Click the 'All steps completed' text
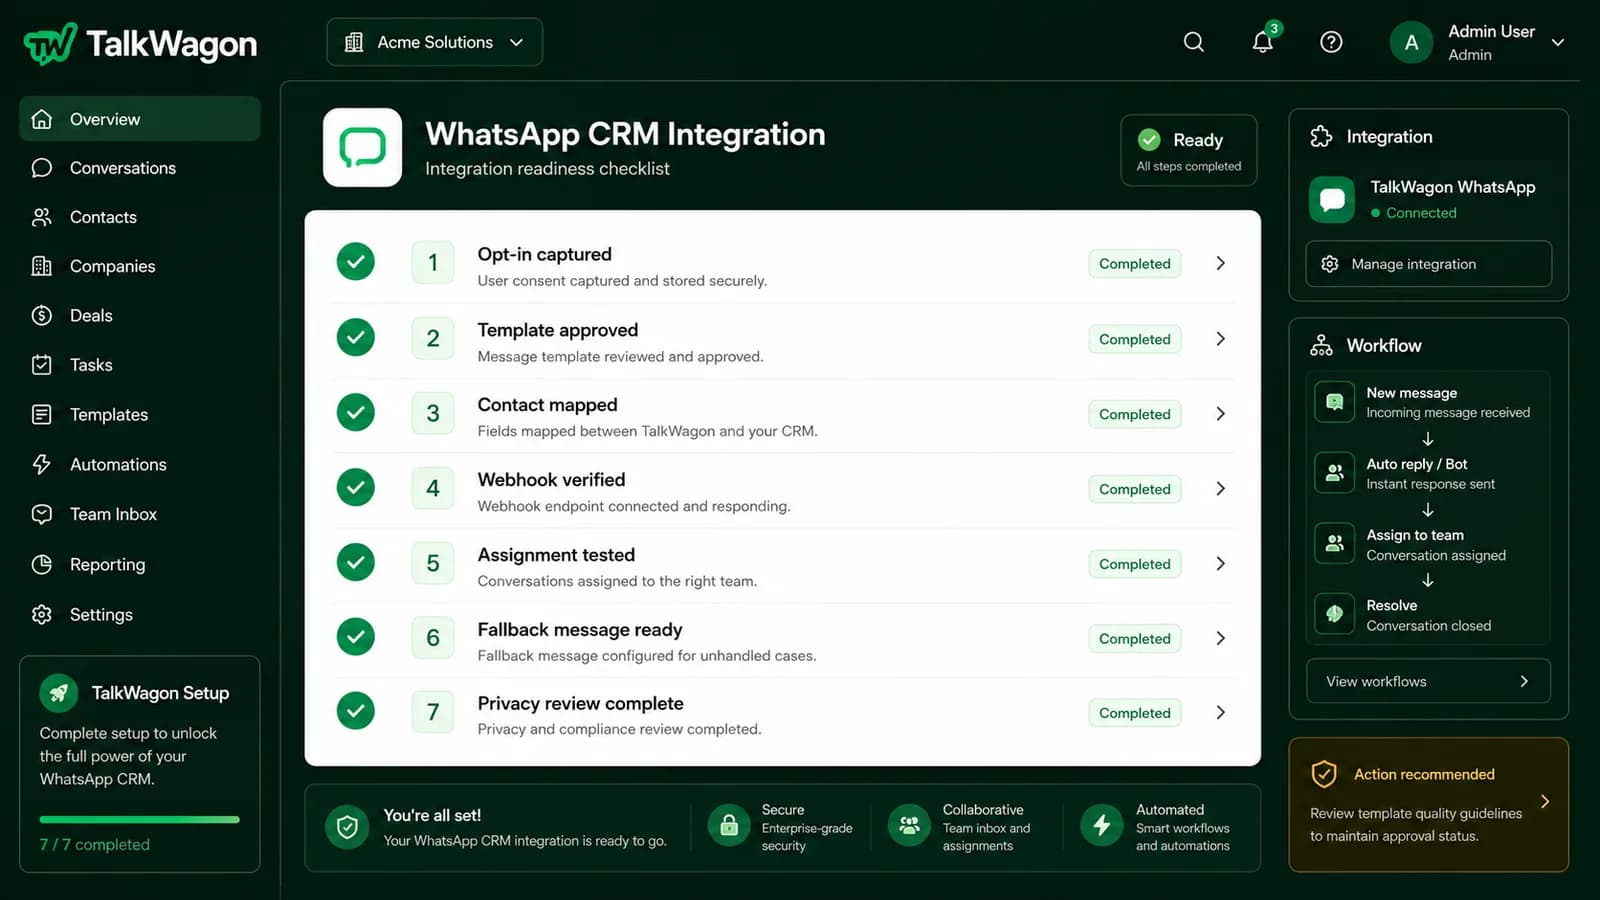Screen dimensions: 1600x900 point(1189,166)
